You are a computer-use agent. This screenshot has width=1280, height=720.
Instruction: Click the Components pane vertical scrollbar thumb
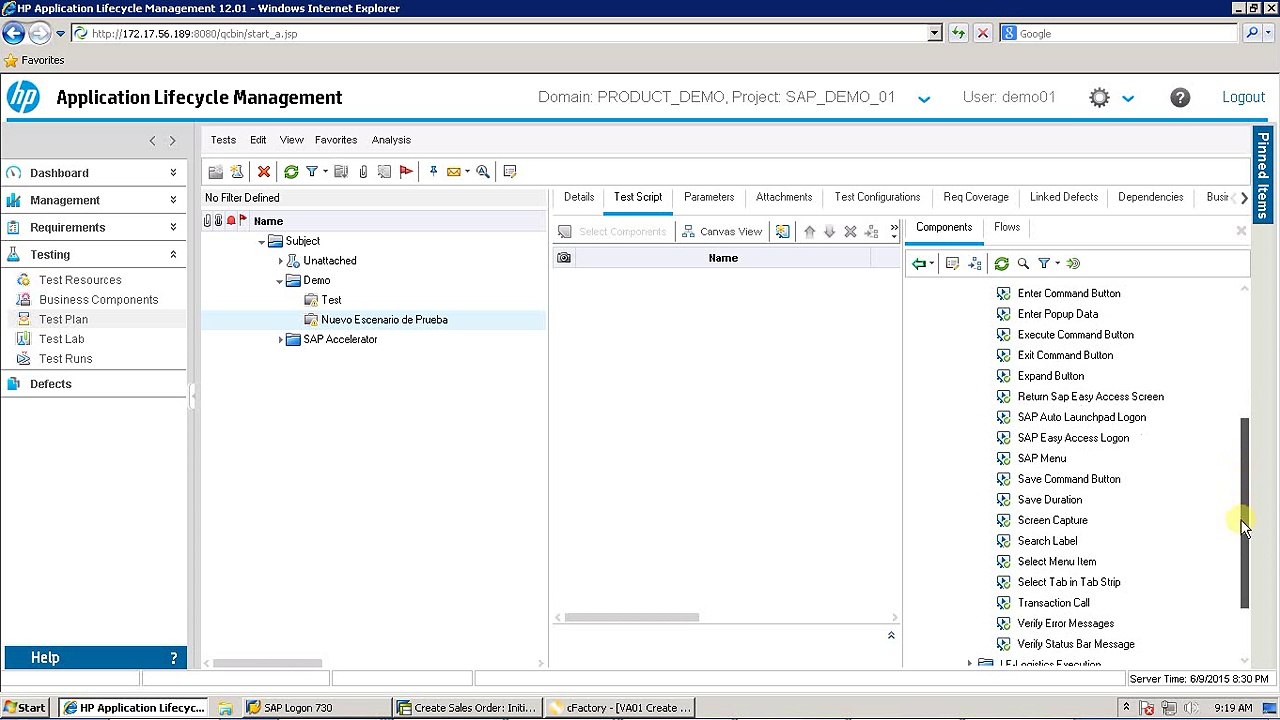point(1245,513)
